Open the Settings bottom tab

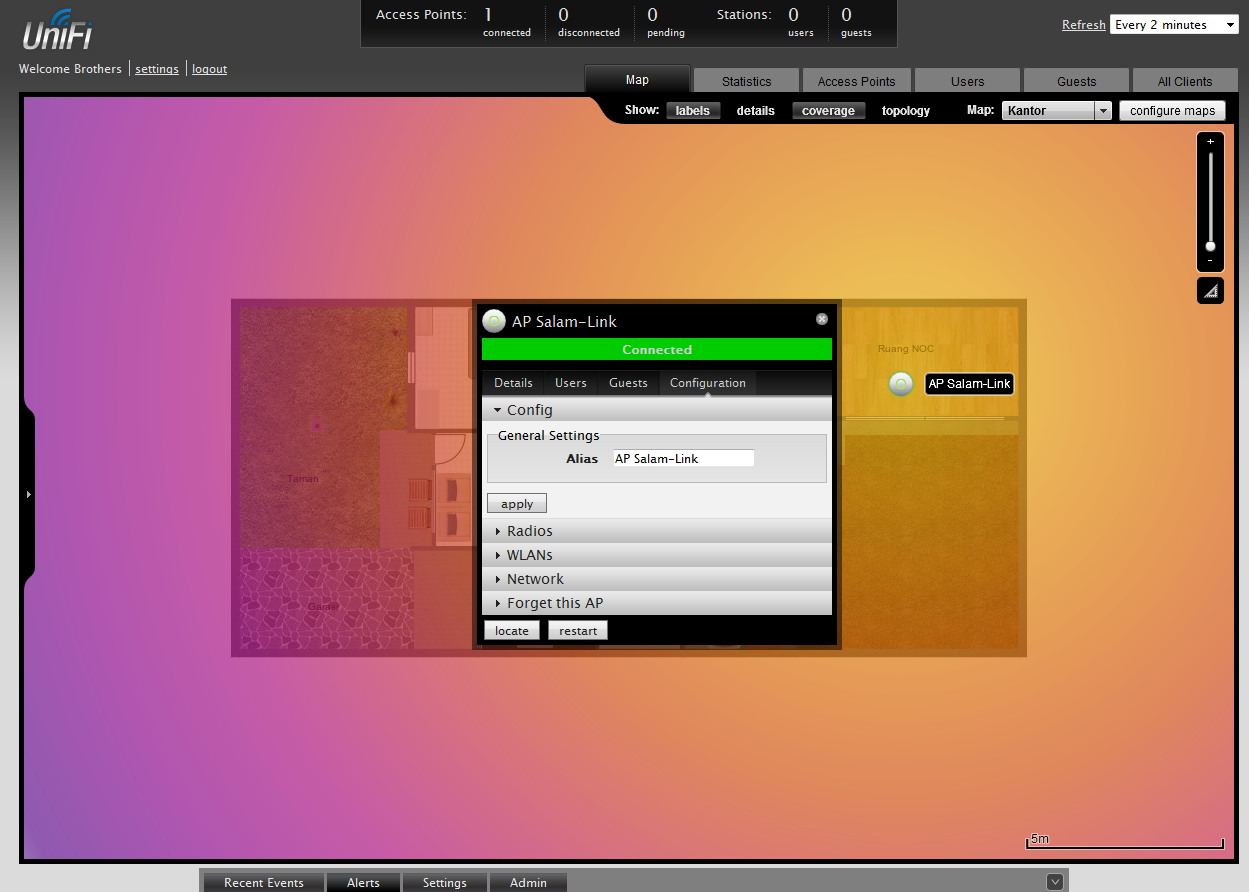pyautogui.click(x=445, y=882)
